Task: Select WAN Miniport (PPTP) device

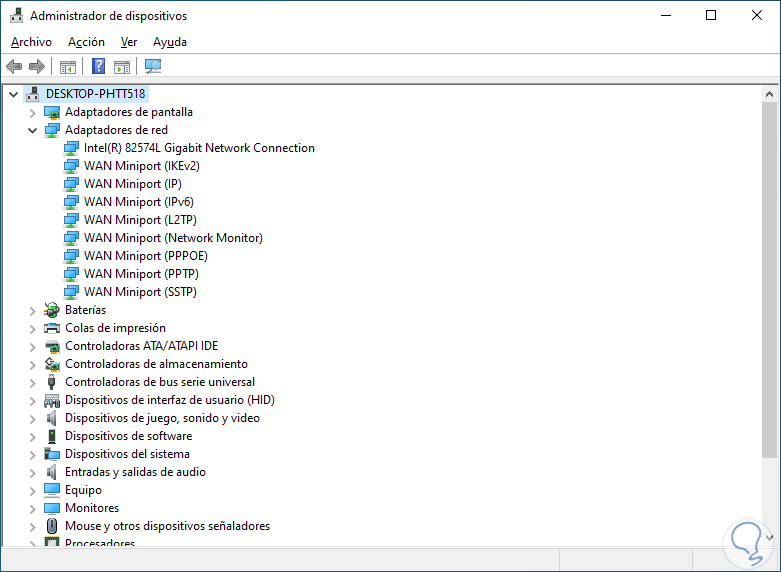Action: point(141,274)
